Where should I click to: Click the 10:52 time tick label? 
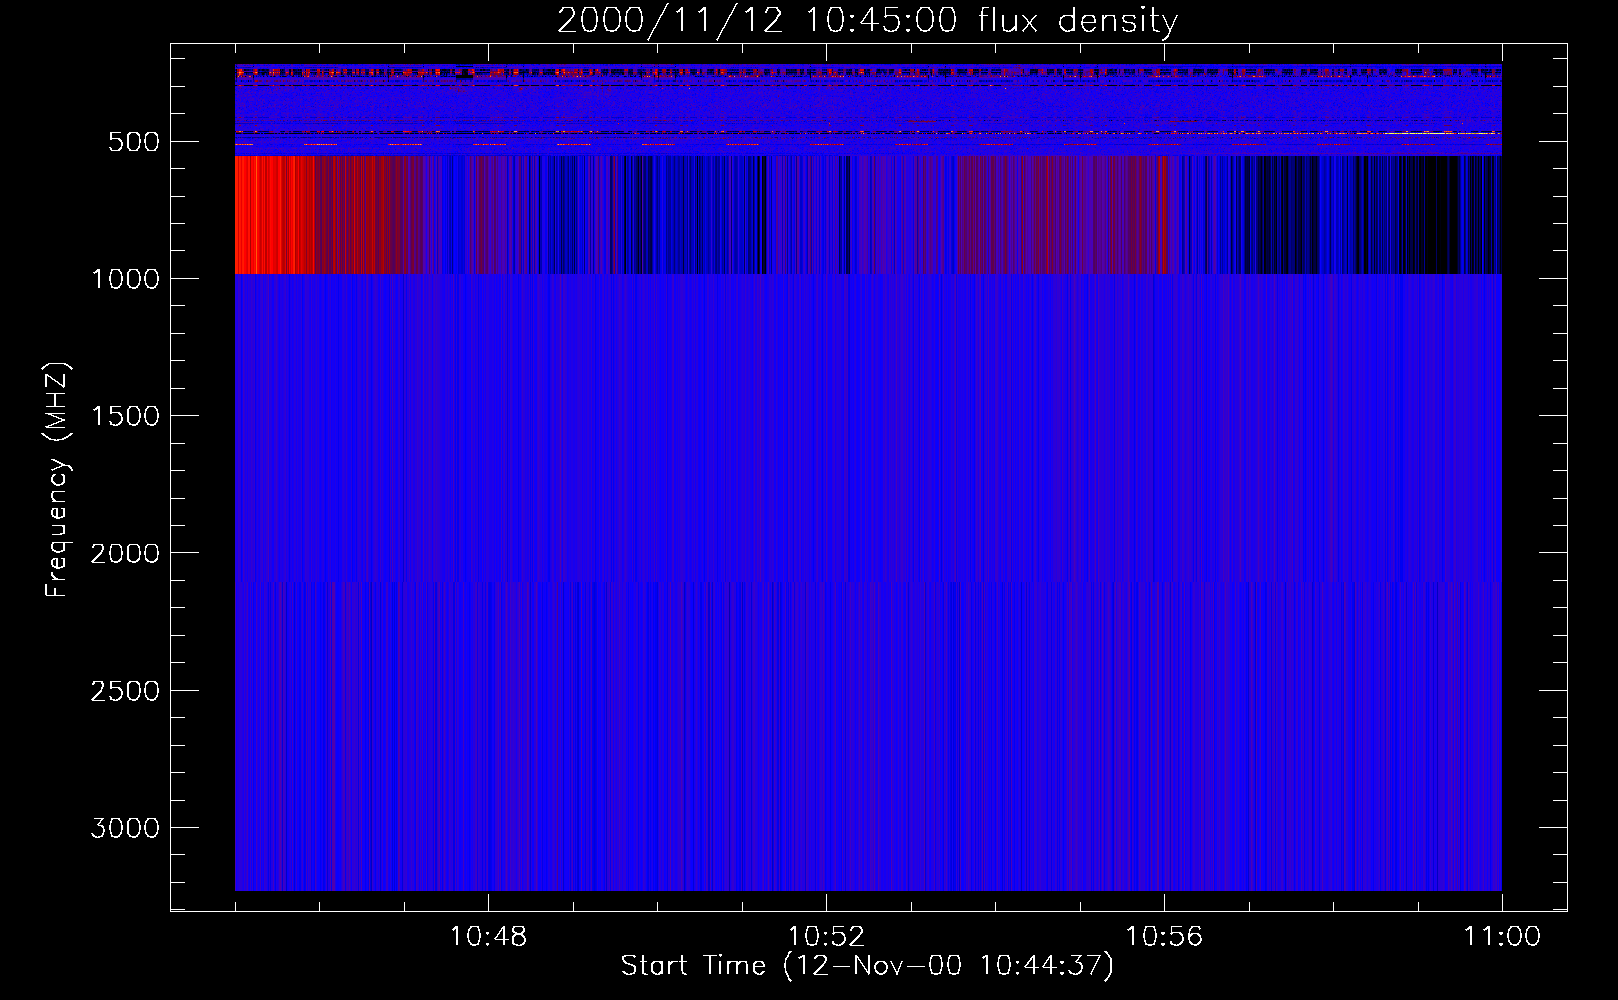pyautogui.click(x=826, y=937)
